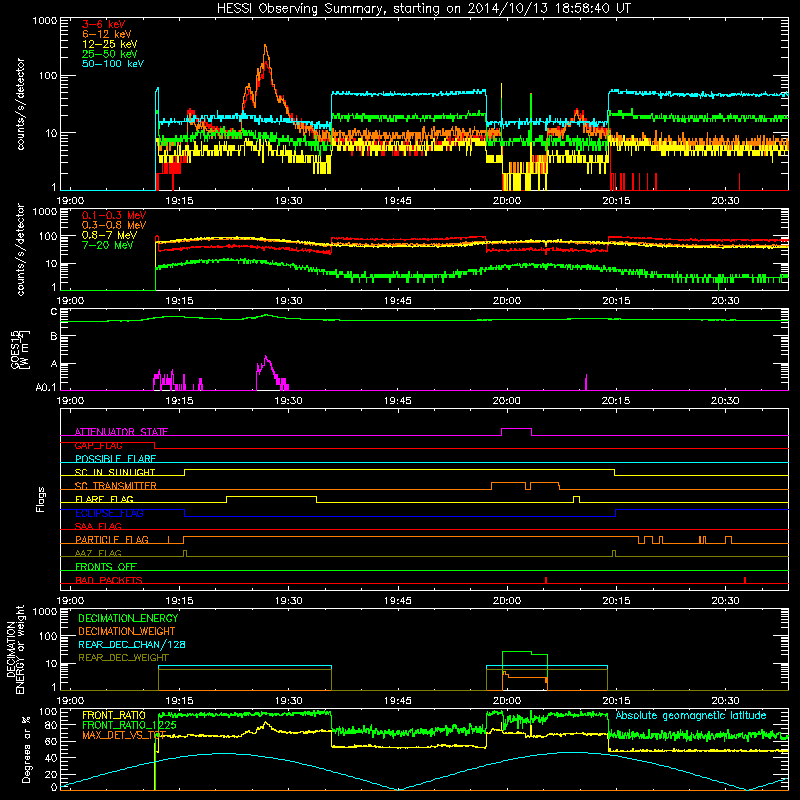Select the GAP_FLAG label
This screenshot has height=800, width=800.
(98, 445)
